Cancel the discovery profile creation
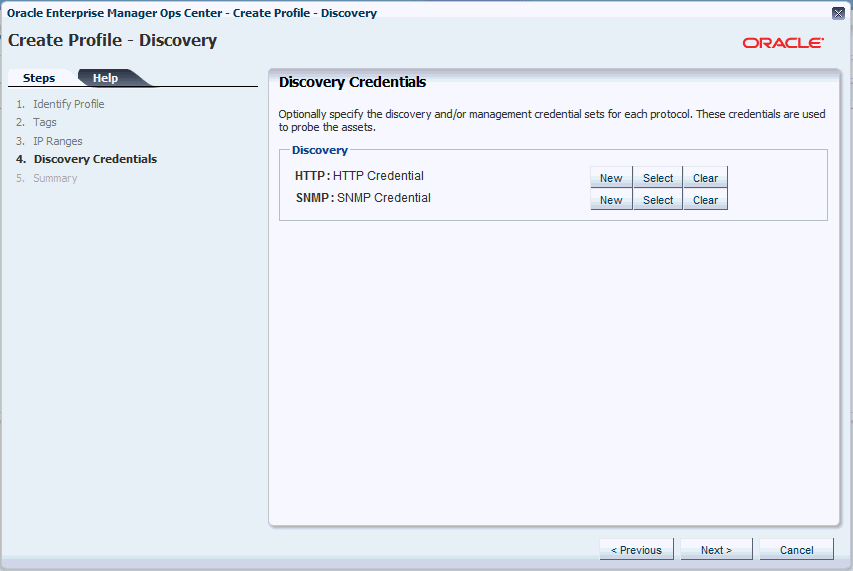 [796, 550]
